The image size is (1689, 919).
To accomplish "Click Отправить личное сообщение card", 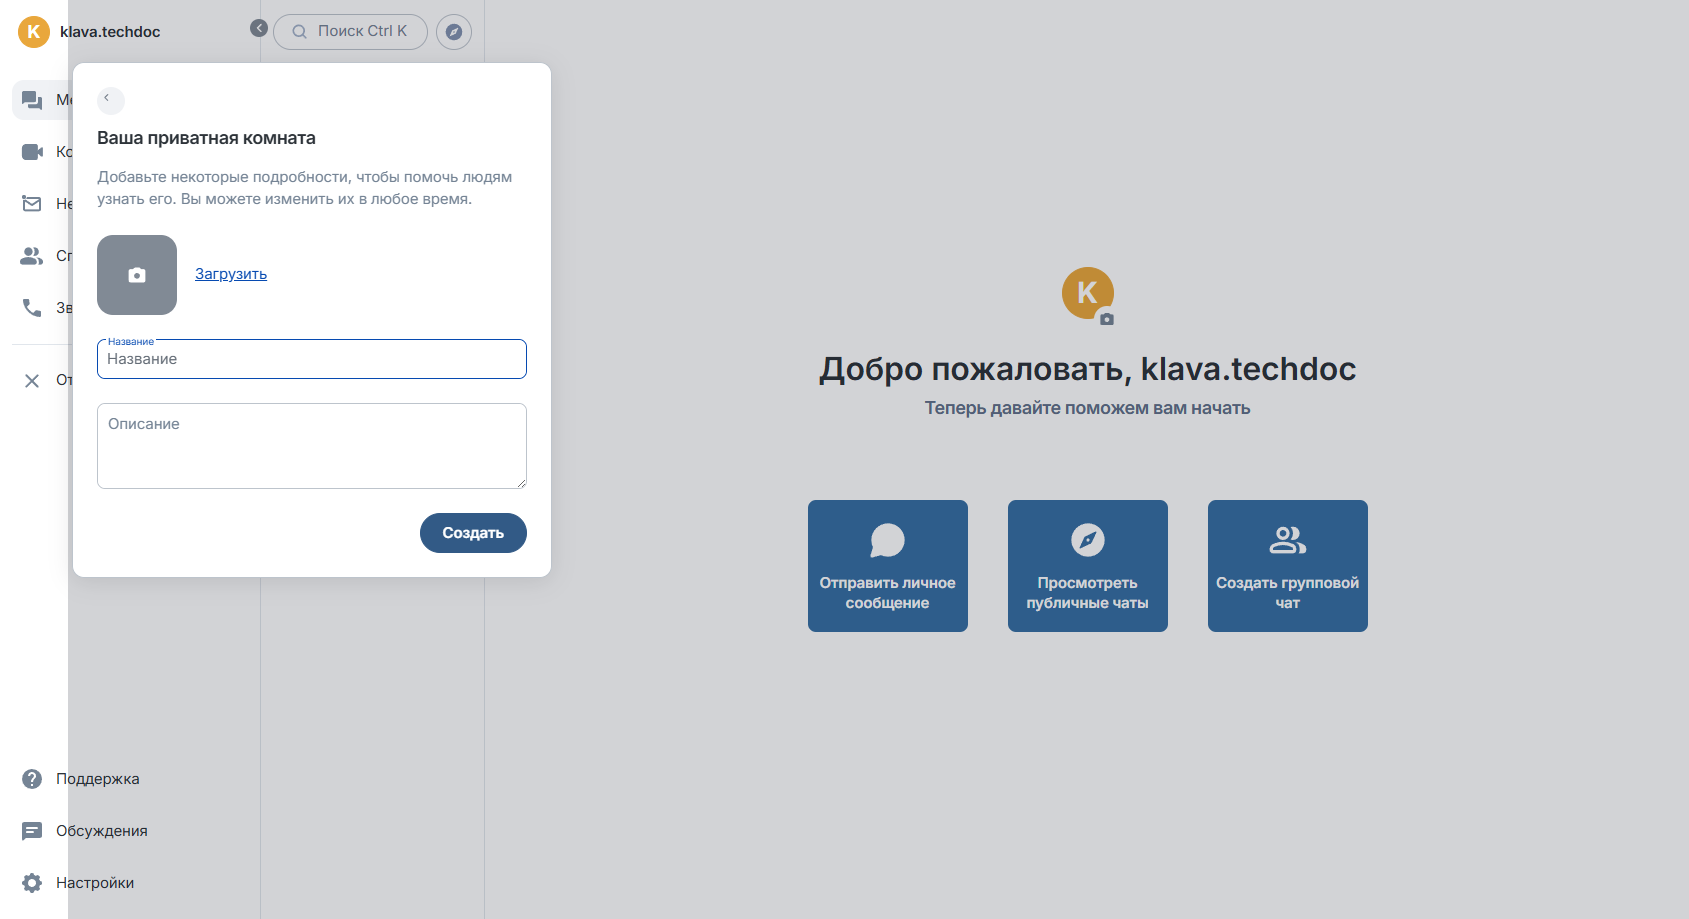I will 888,566.
